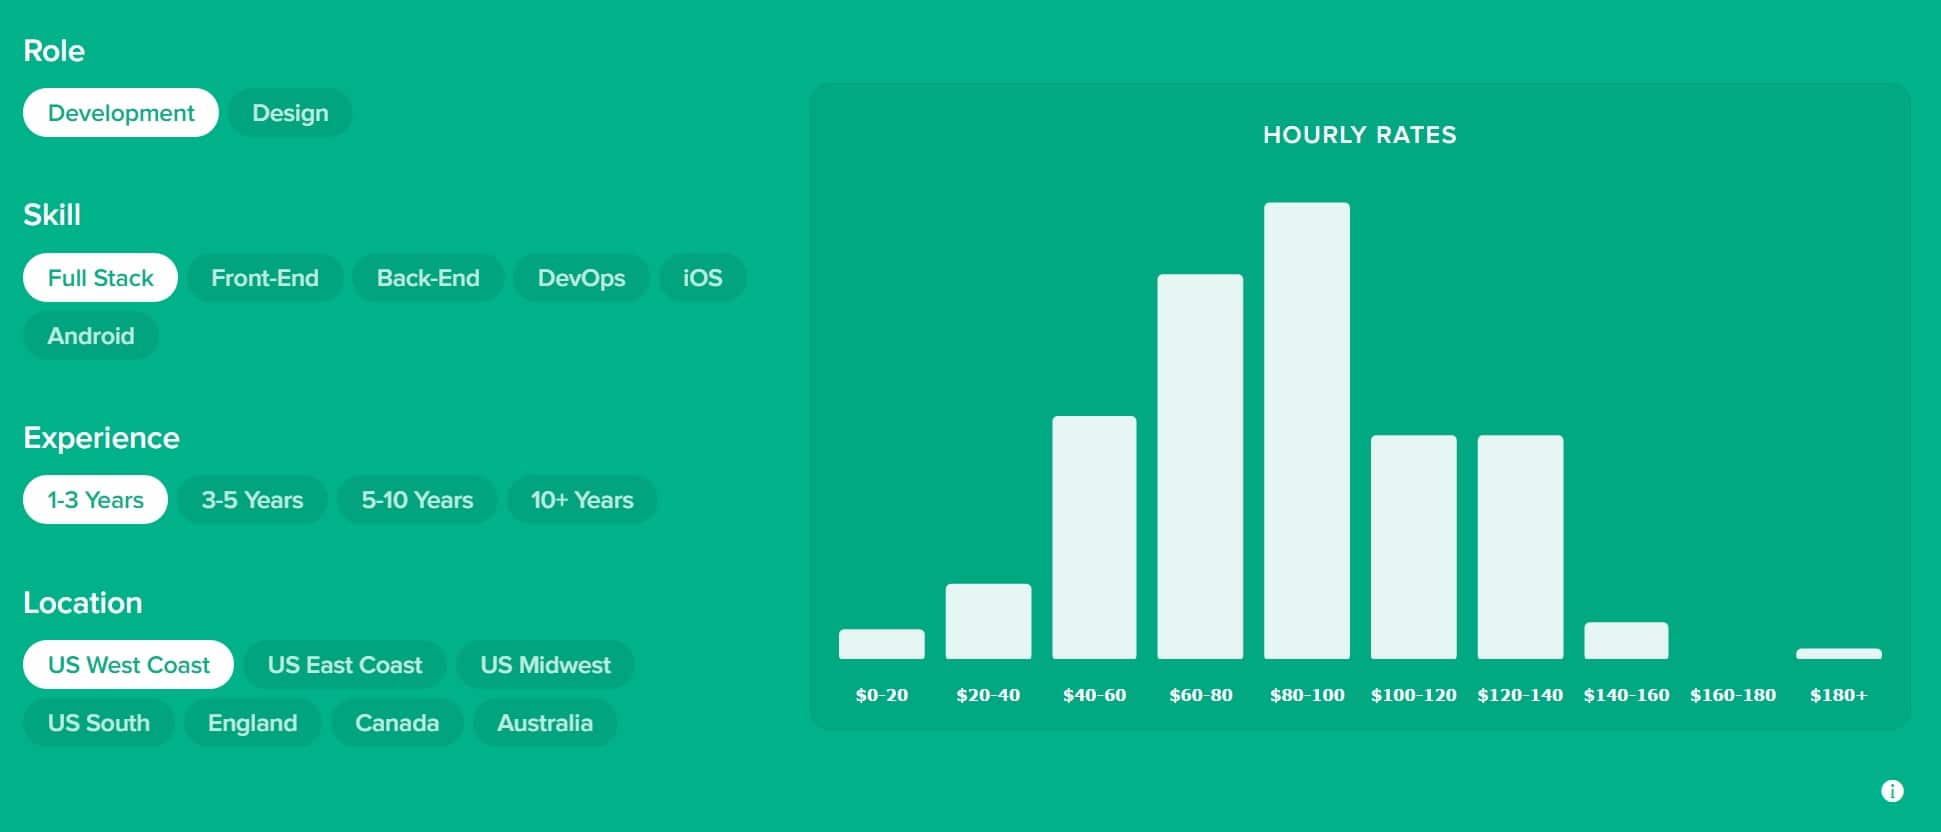Screen dimensions: 1941x832
Task: Set experience to 3-5 Years
Action: coord(252,500)
